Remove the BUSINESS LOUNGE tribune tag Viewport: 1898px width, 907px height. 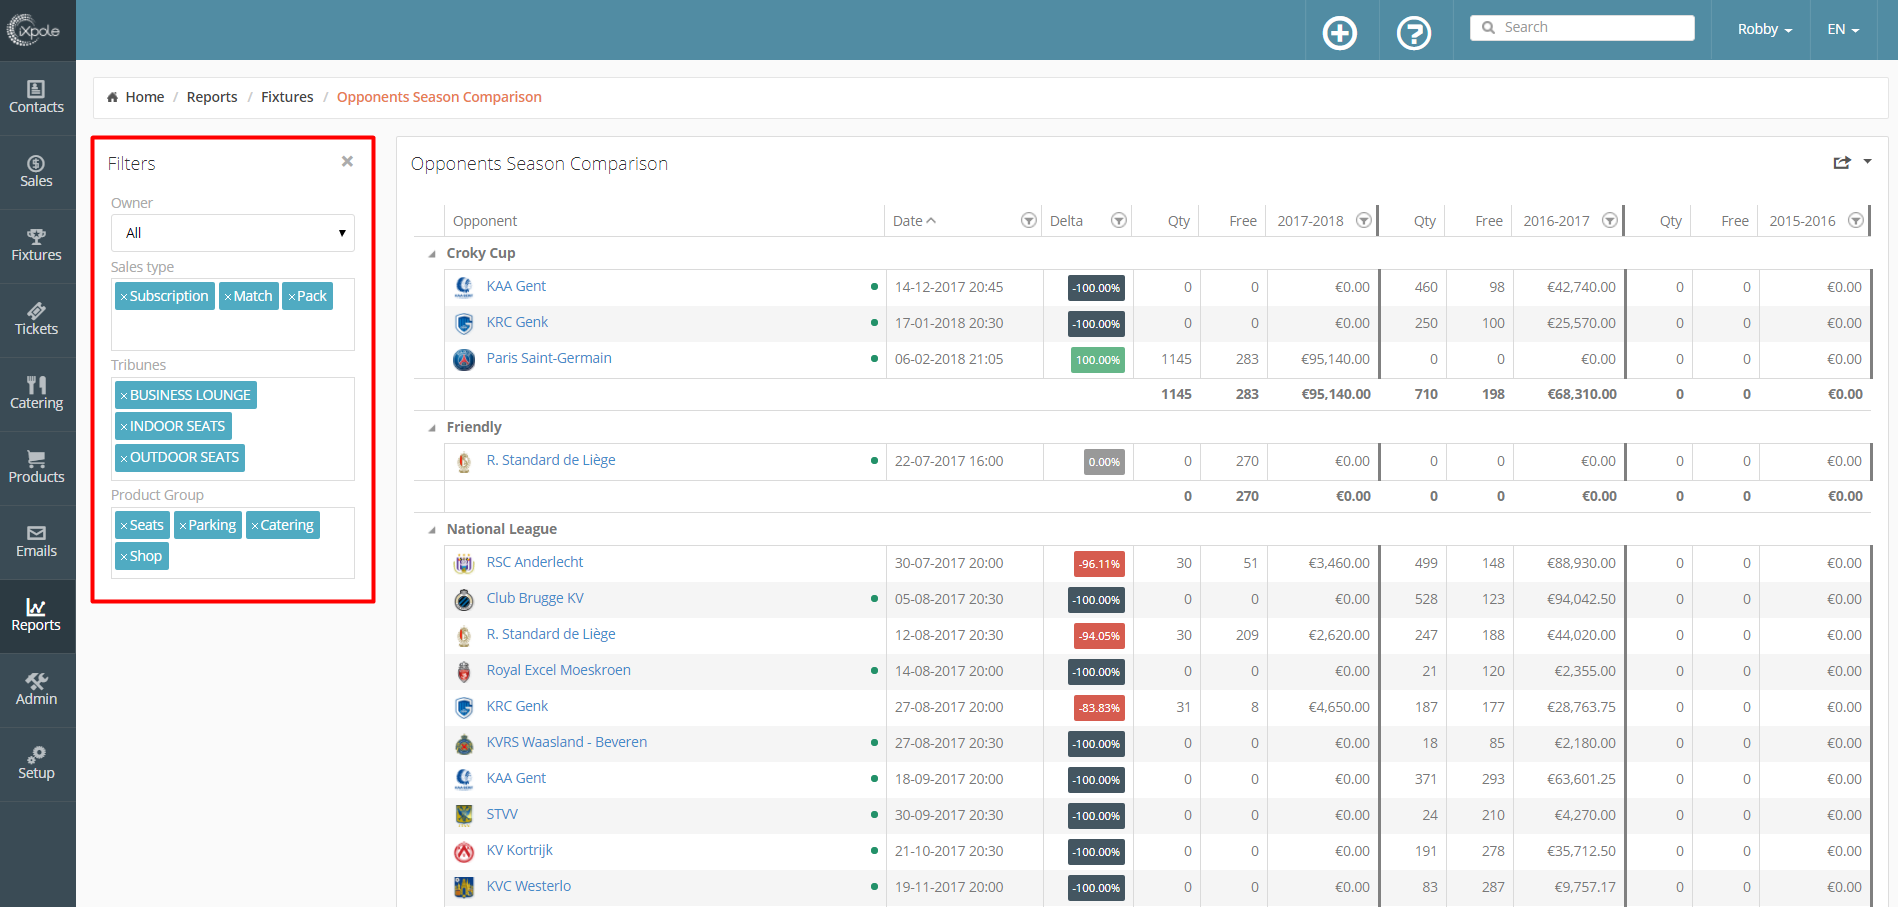pos(124,396)
